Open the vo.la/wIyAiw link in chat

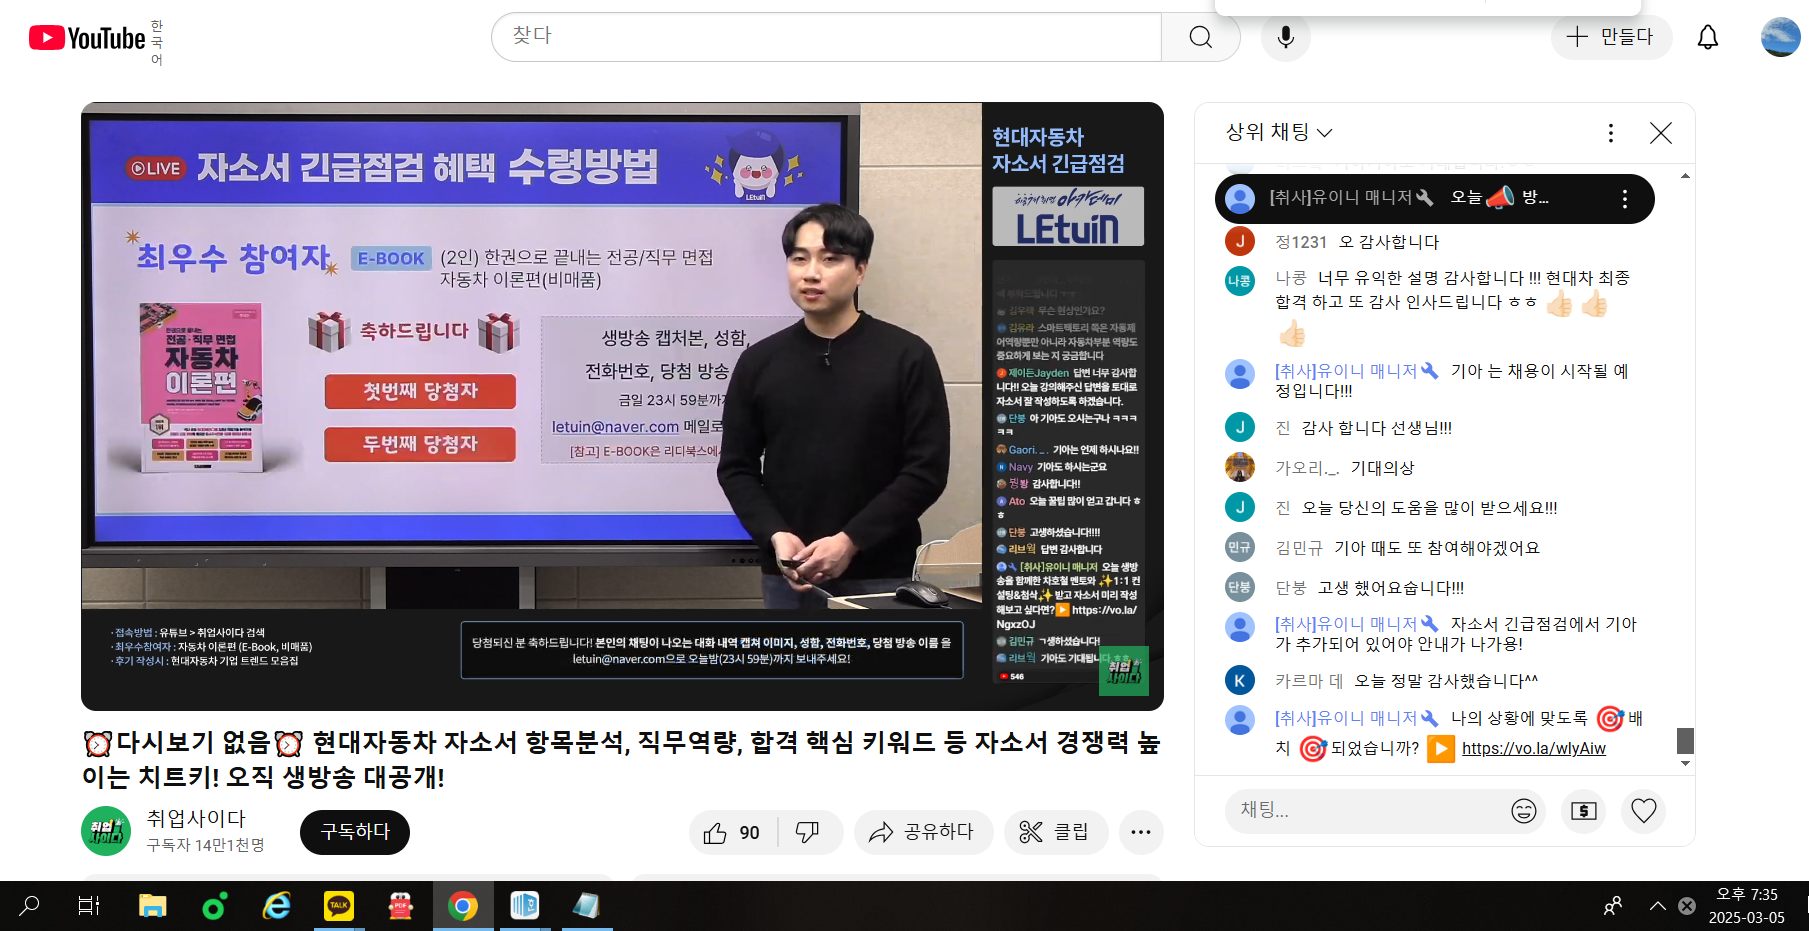click(x=1533, y=748)
